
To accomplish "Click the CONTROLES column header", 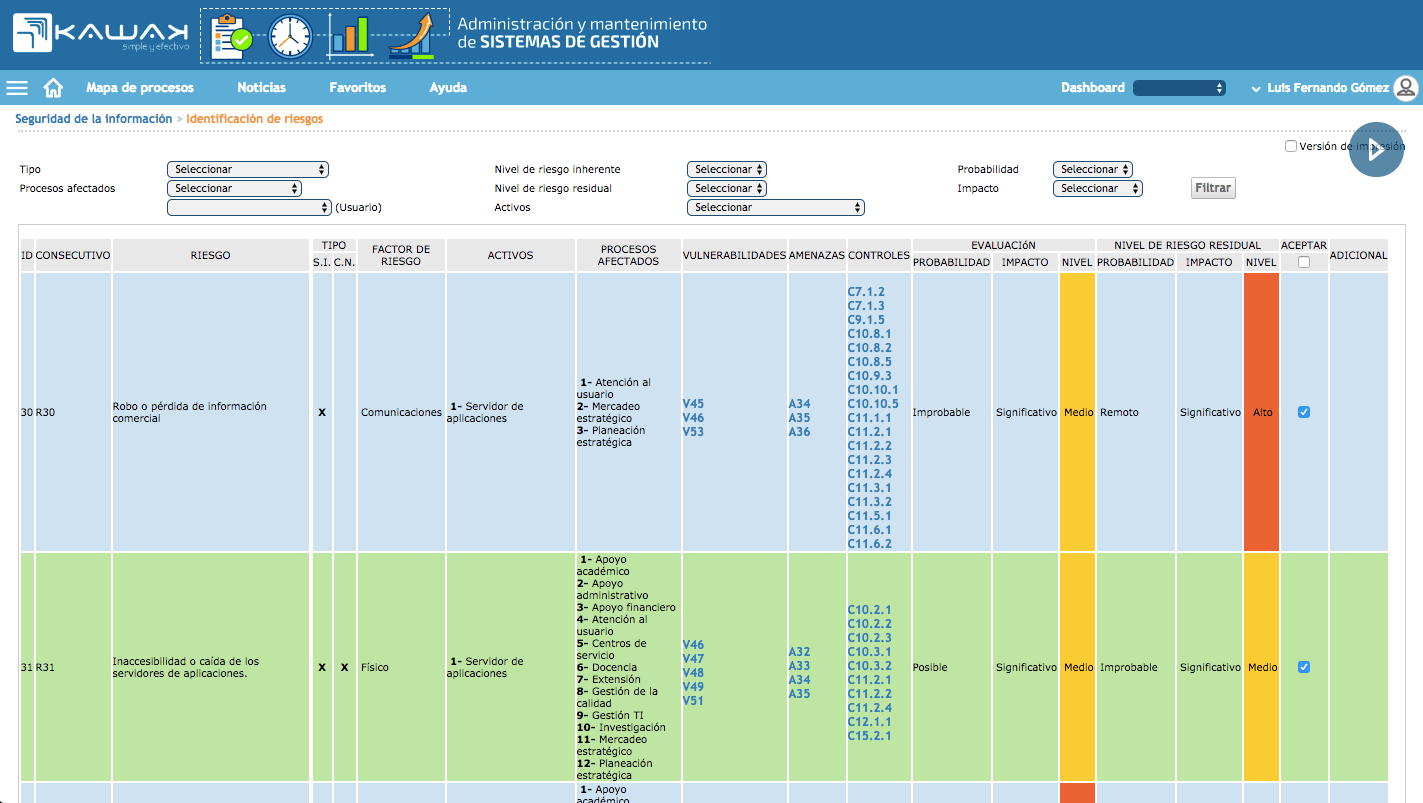I will pos(879,255).
